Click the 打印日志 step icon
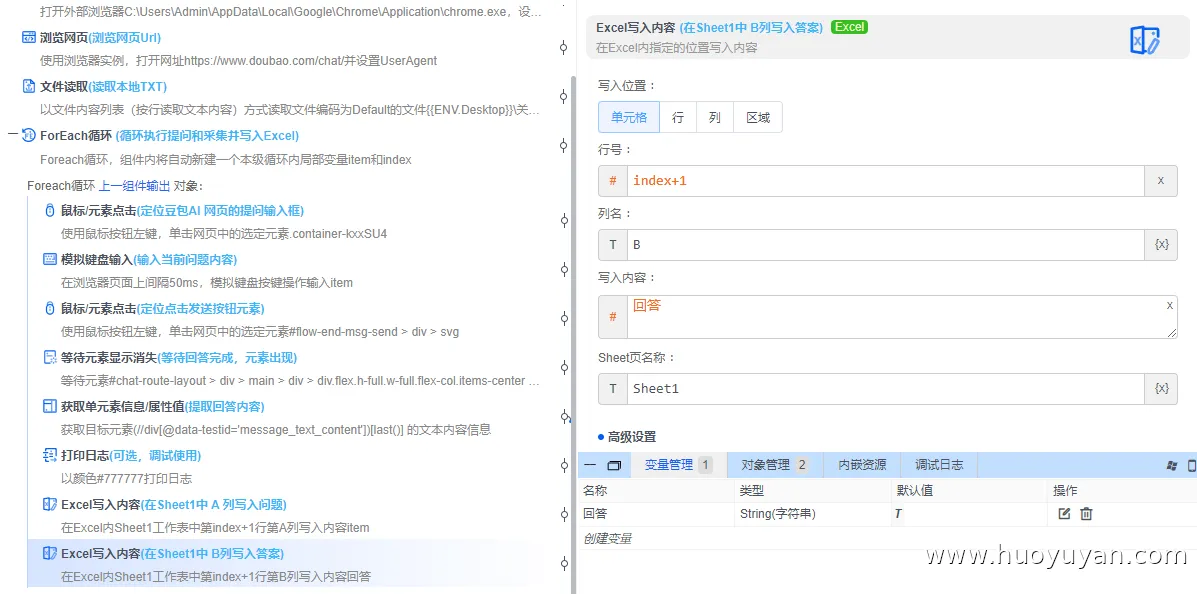 [50, 455]
